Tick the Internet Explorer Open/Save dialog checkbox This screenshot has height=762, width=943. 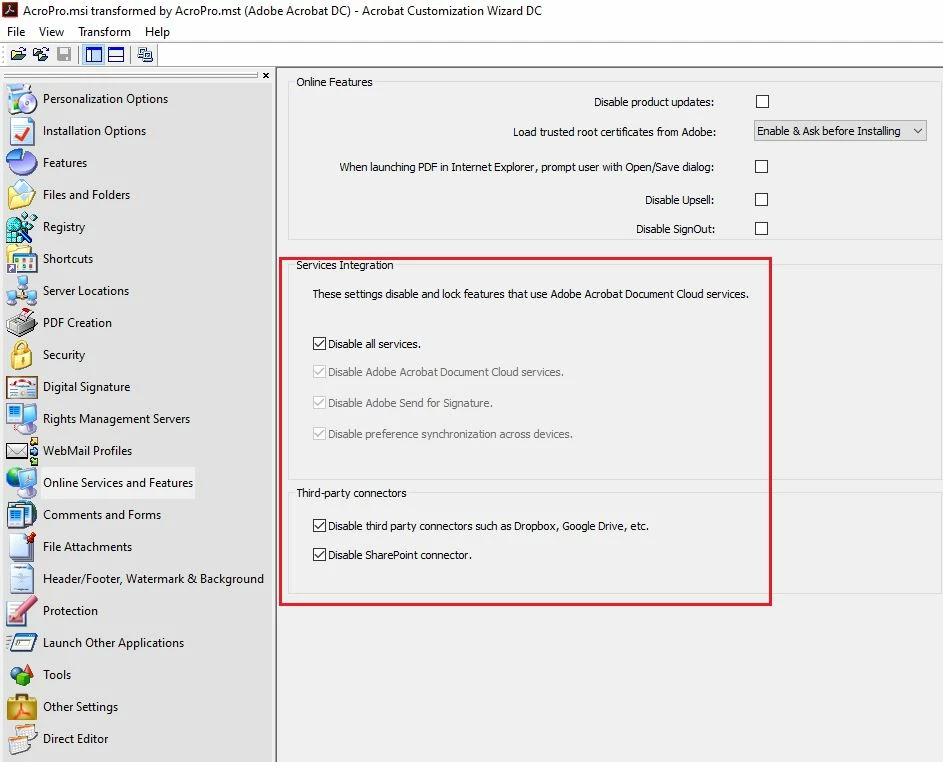pyautogui.click(x=761, y=167)
